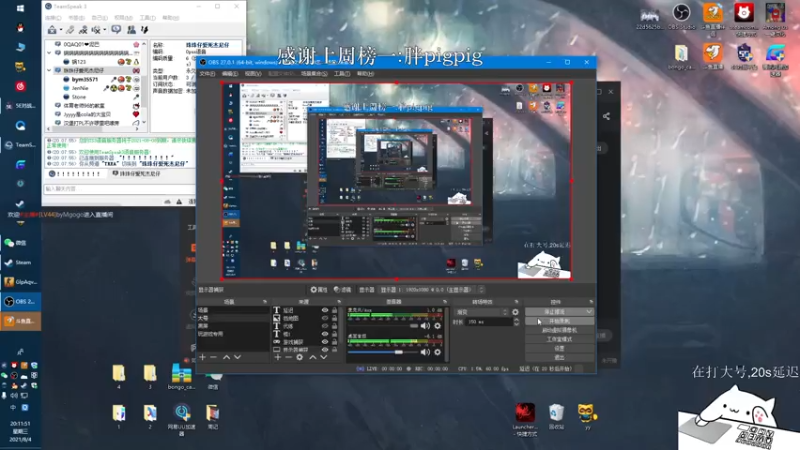Open 桌面音频 audio settings gear

(x=437, y=352)
